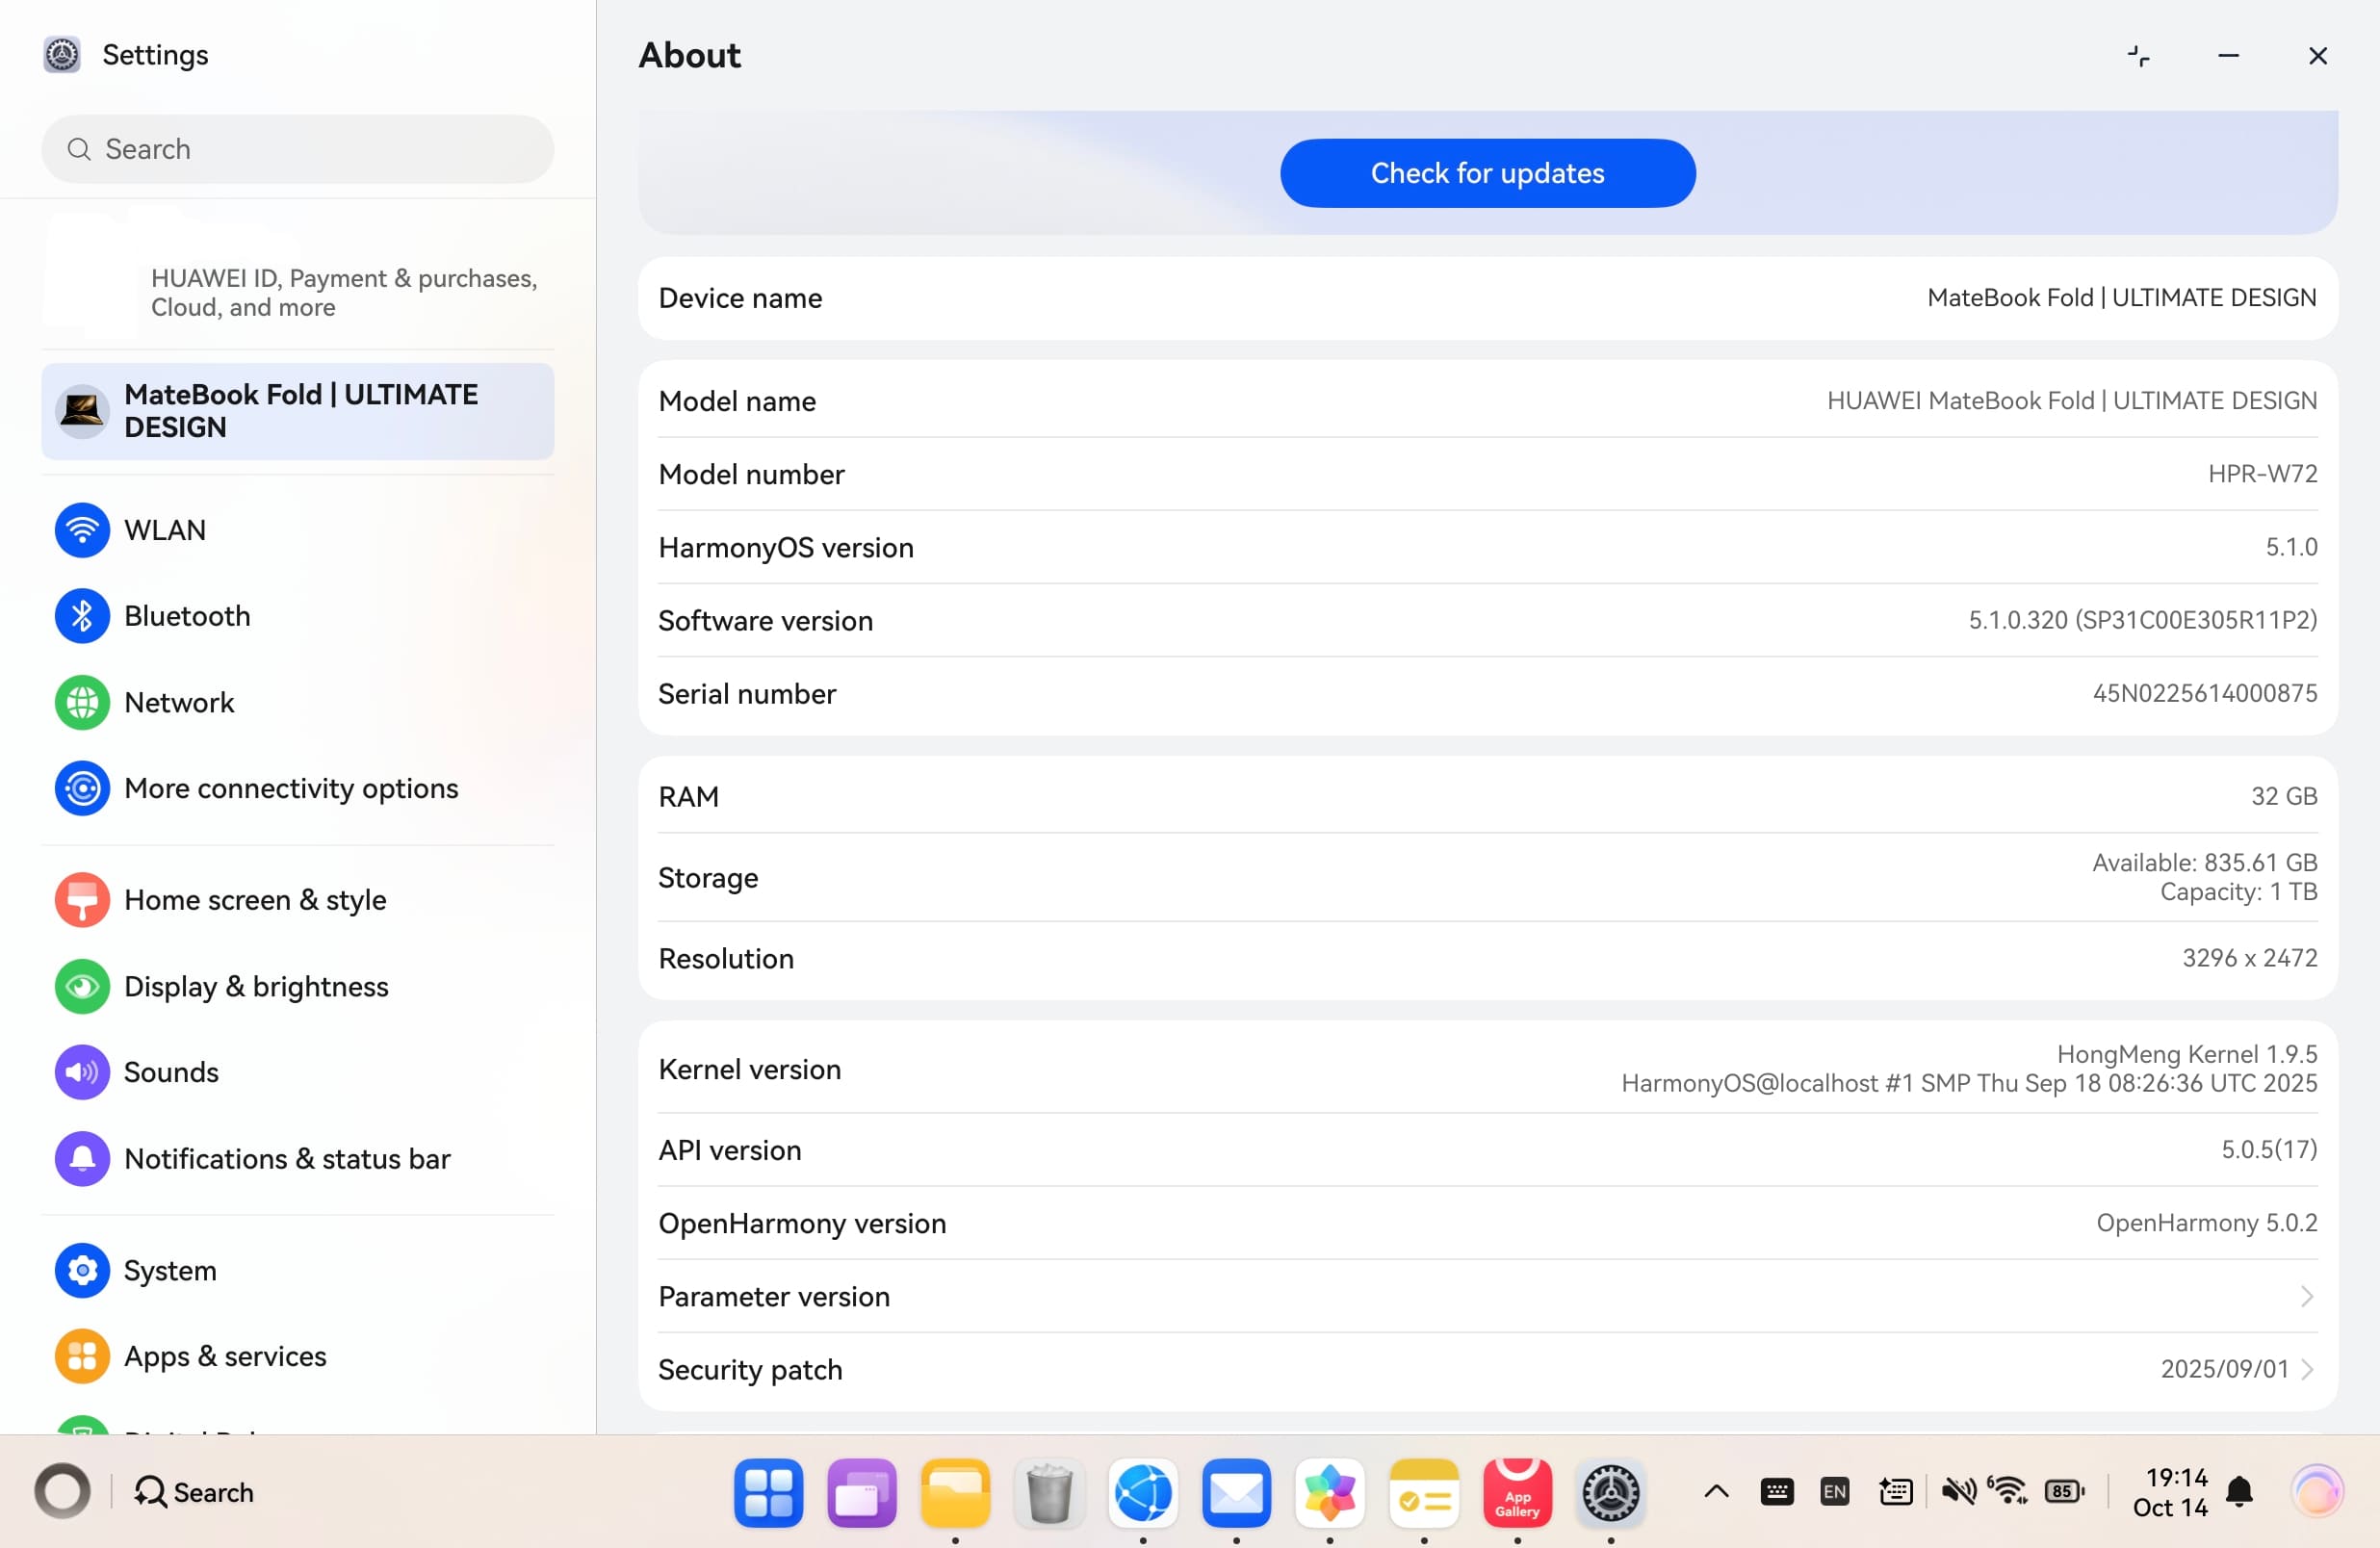Open Apps & services menu item

pos(224,1356)
